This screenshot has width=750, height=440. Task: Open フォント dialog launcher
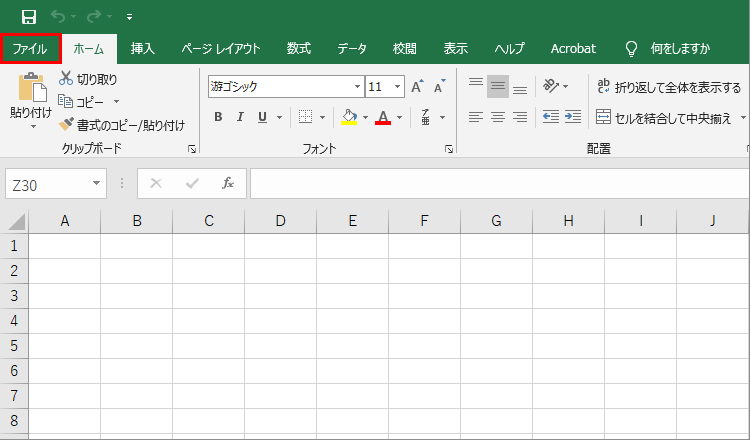tap(449, 149)
